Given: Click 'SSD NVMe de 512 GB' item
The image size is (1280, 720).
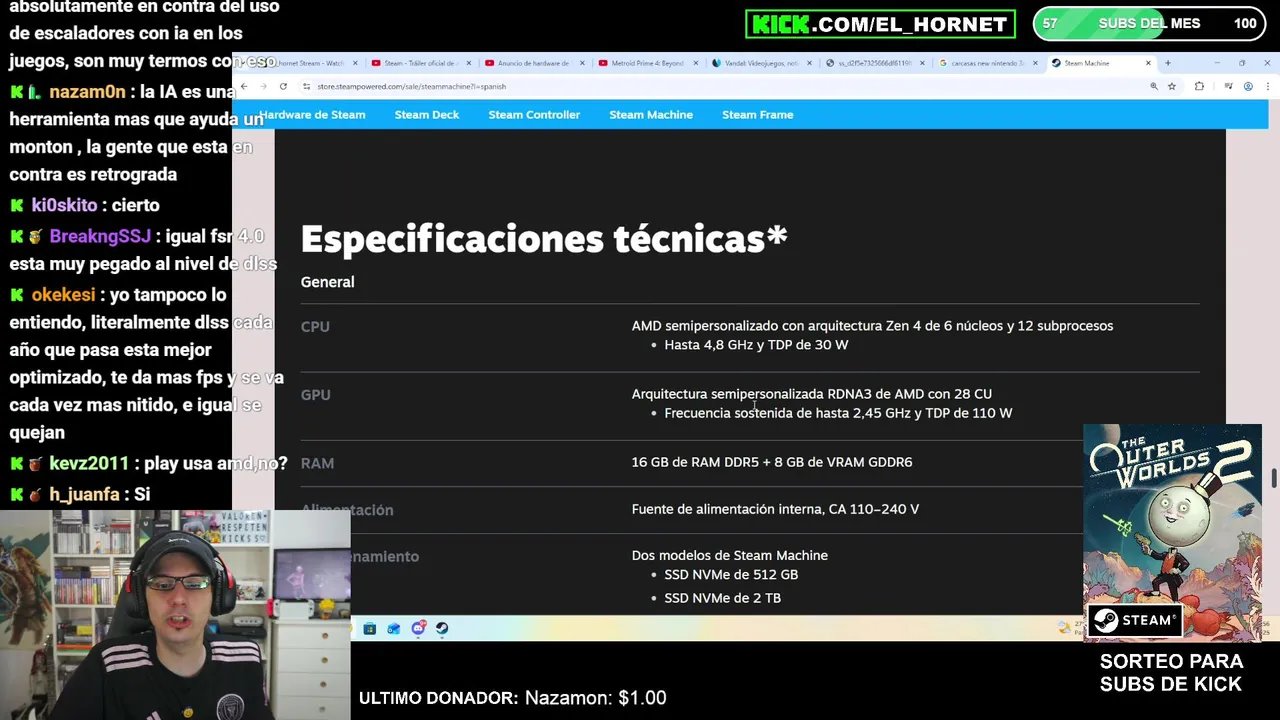Looking at the screenshot, I should click(731, 575).
